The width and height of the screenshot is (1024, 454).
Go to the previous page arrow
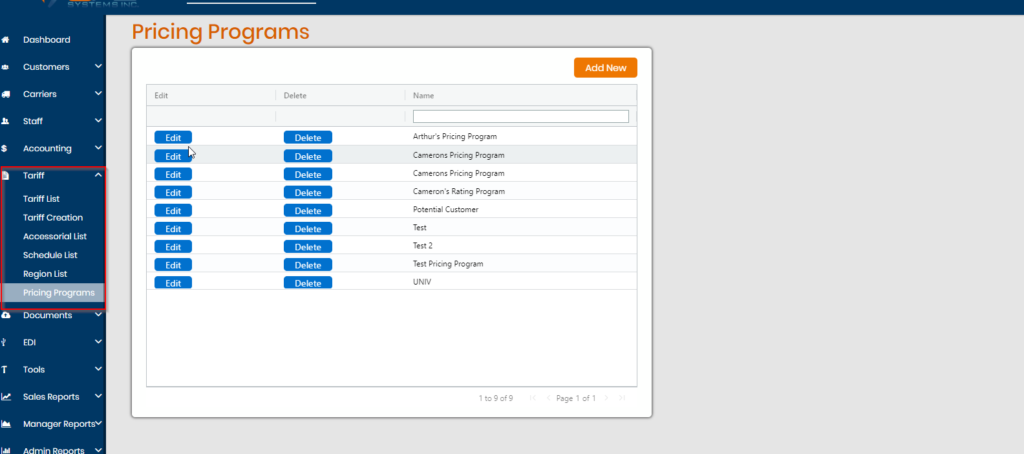(549, 398)
